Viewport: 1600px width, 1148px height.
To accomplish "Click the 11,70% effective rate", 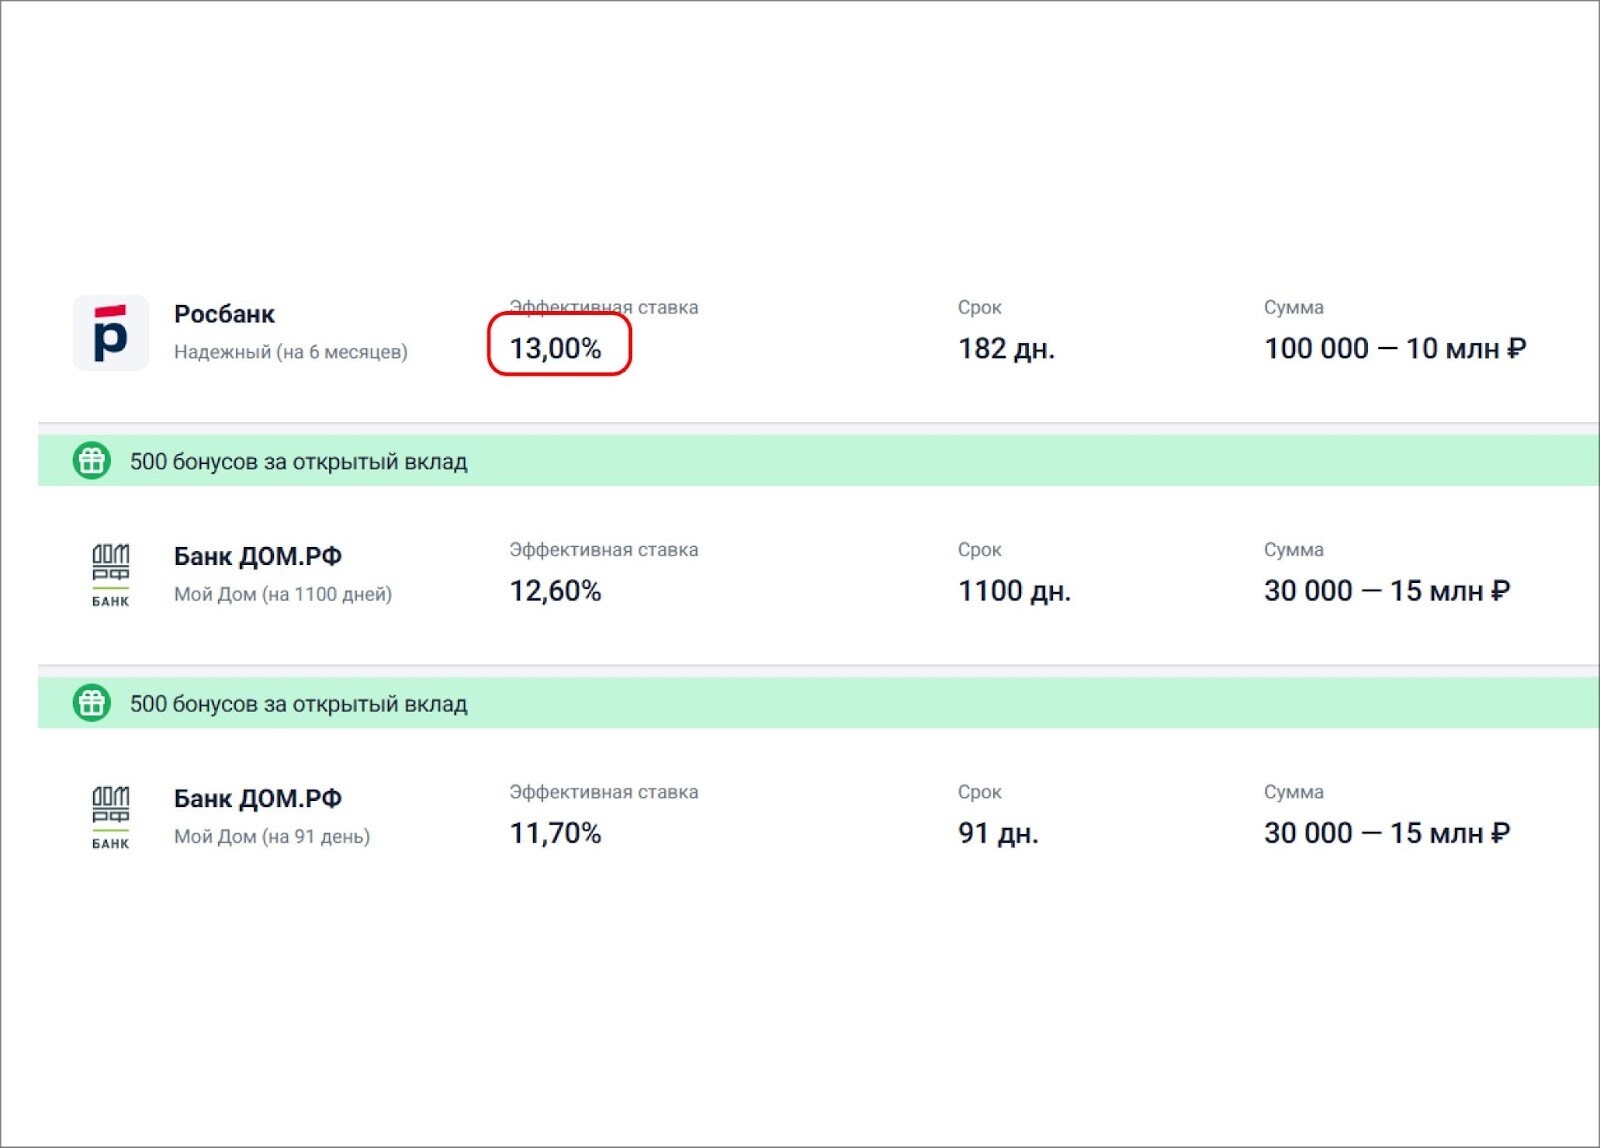I will point(556,833).
